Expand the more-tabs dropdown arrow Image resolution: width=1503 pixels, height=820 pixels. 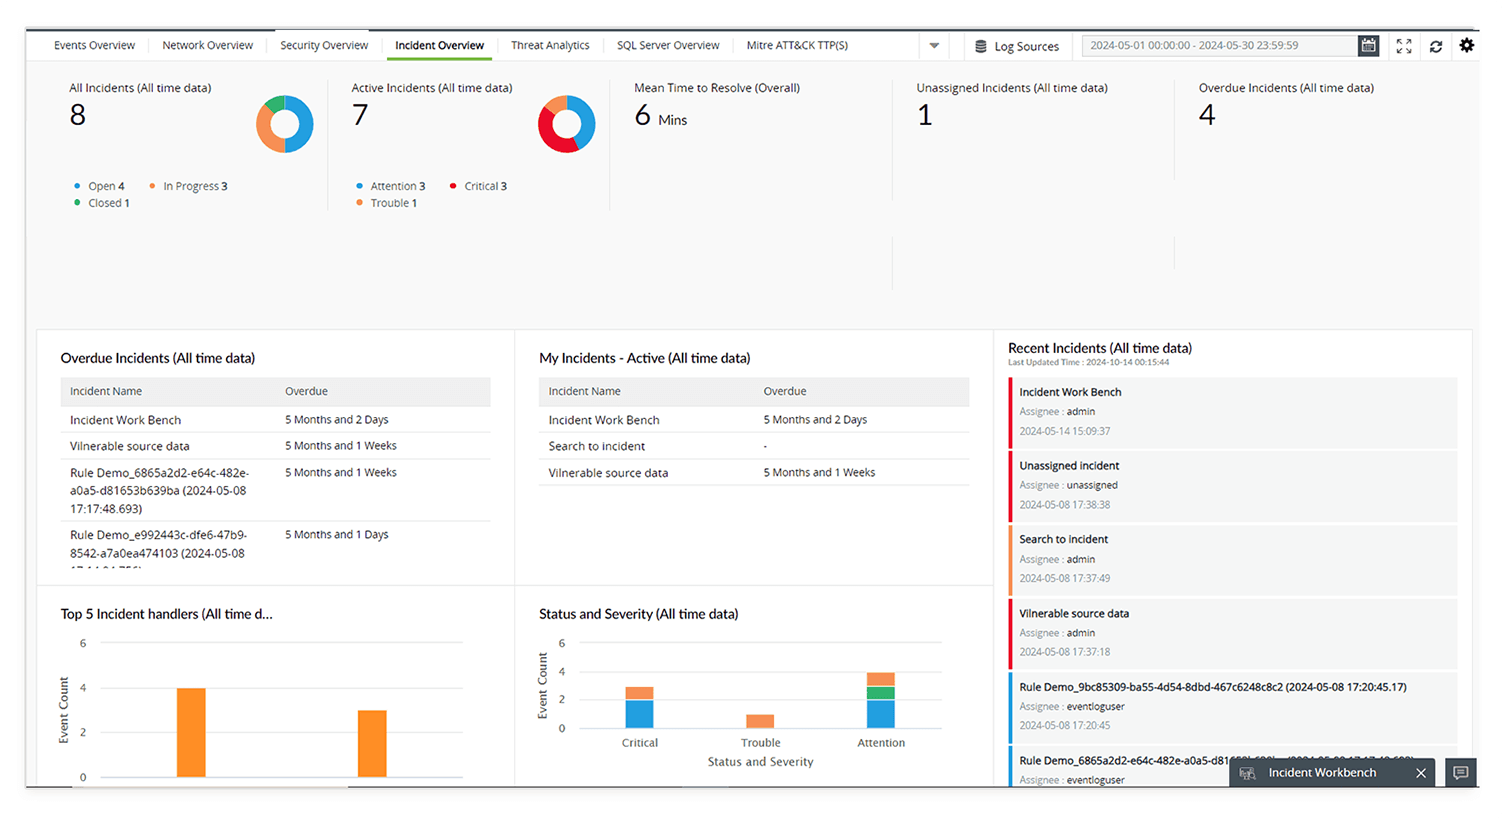click(934, 45)
